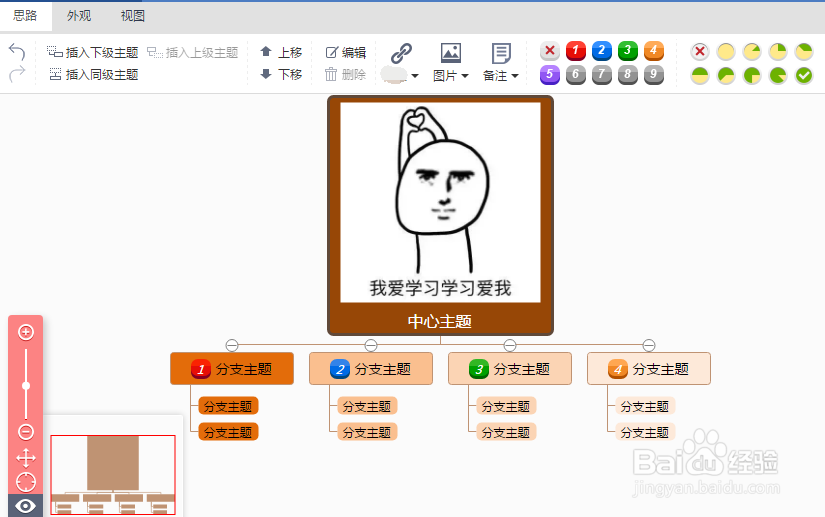Collapse branch 3 with its minus circle
Viewport: 825px width, 517px height.
point(510,345)
